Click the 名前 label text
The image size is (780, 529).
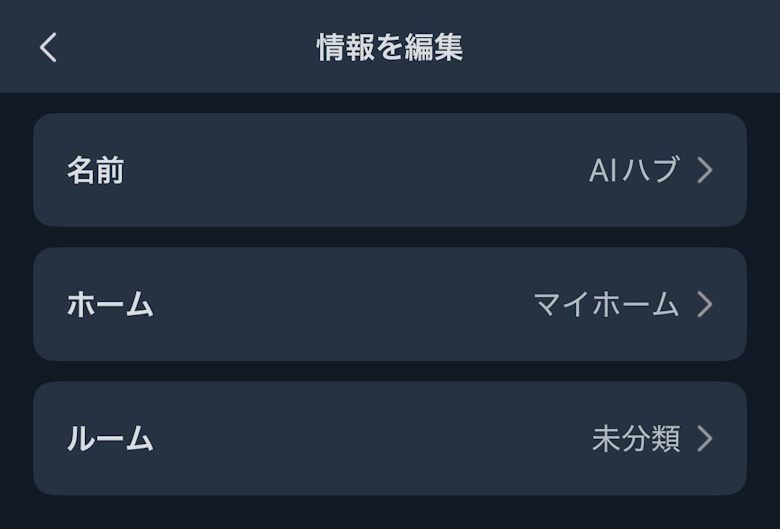(95, 171)
